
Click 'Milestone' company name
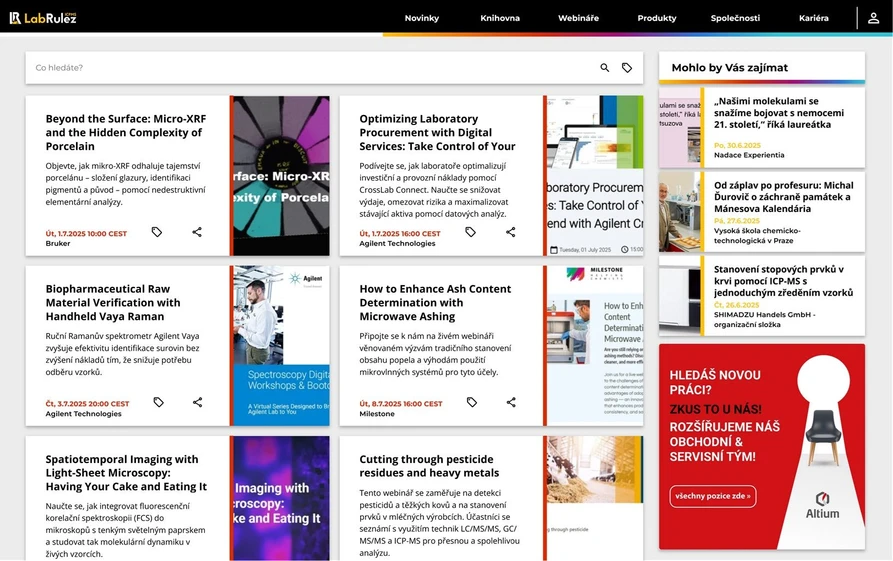pyautogui.click(x=377, y=414)
